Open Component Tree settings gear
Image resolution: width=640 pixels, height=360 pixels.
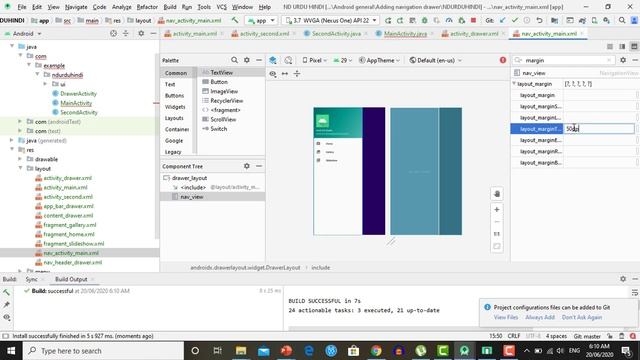tap(247, 166)
